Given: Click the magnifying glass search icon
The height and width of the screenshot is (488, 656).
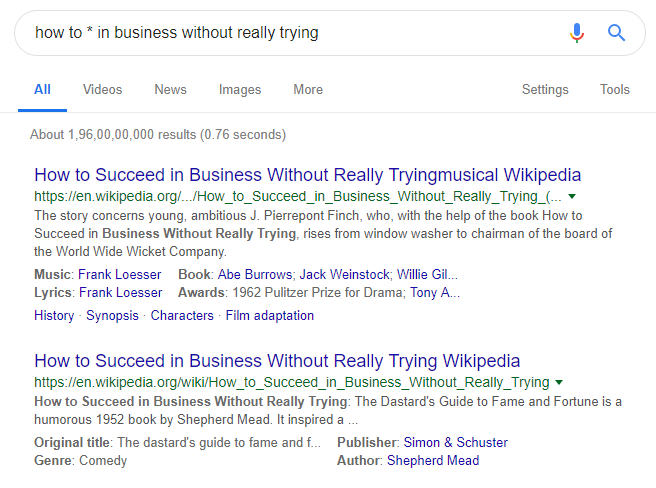Looking at the screenshot, I should tap(616, 33).
